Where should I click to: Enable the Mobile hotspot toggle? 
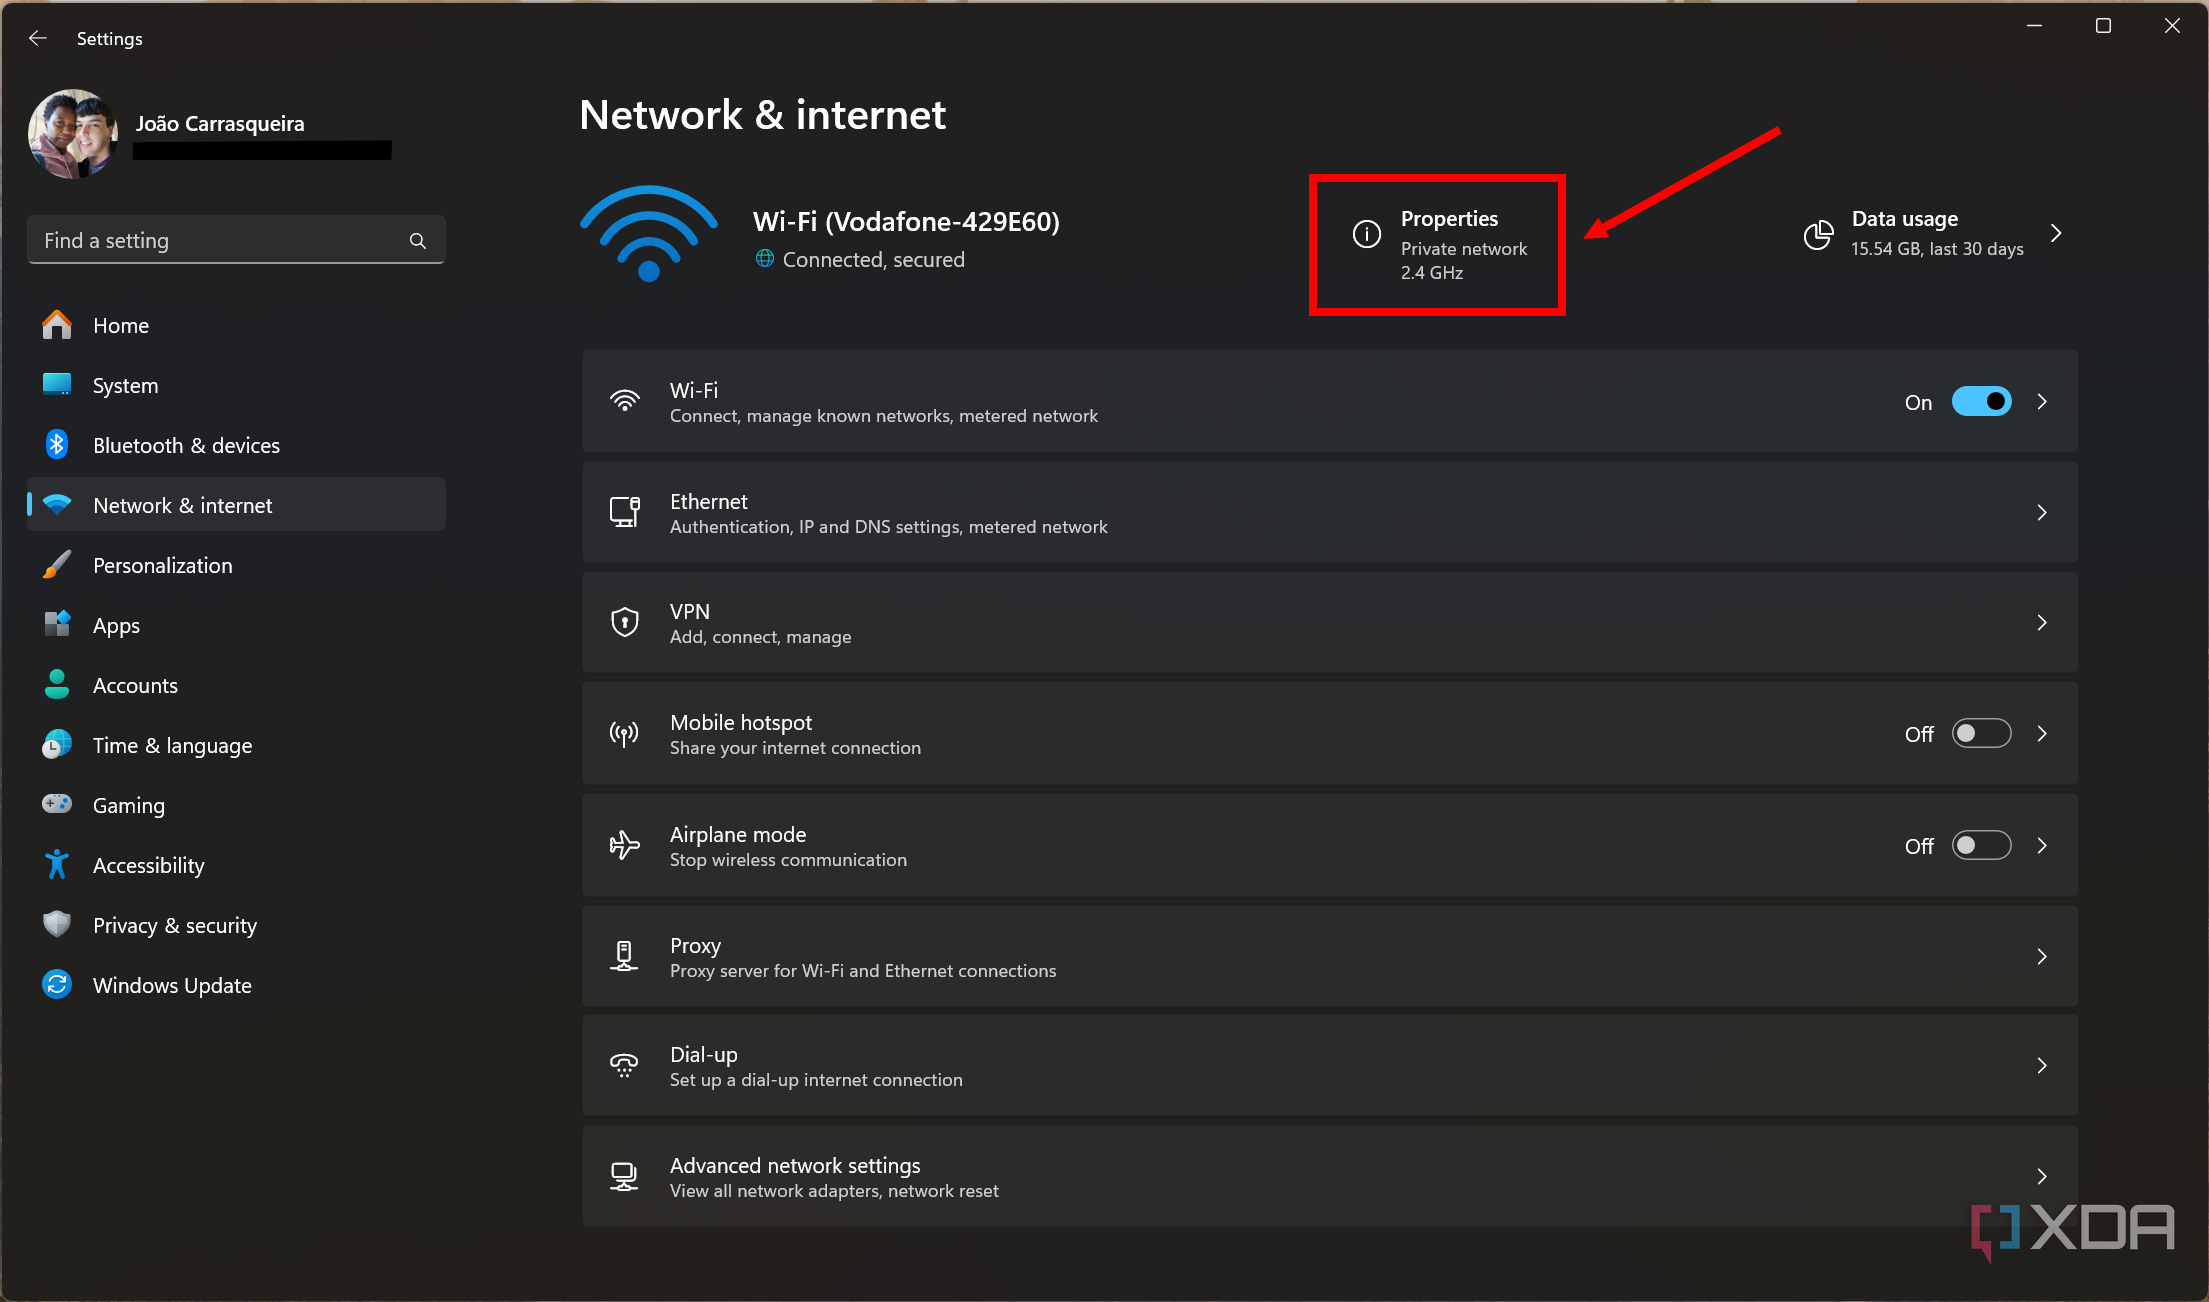(1981, 734)
